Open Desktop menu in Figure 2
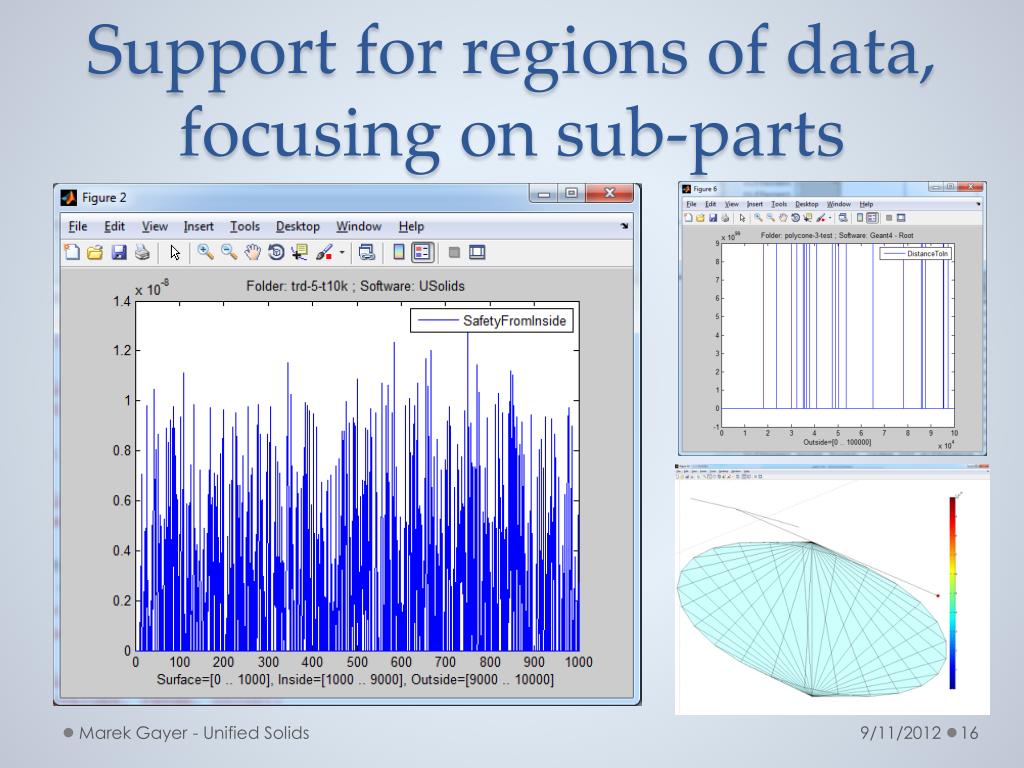 point(298,226)
